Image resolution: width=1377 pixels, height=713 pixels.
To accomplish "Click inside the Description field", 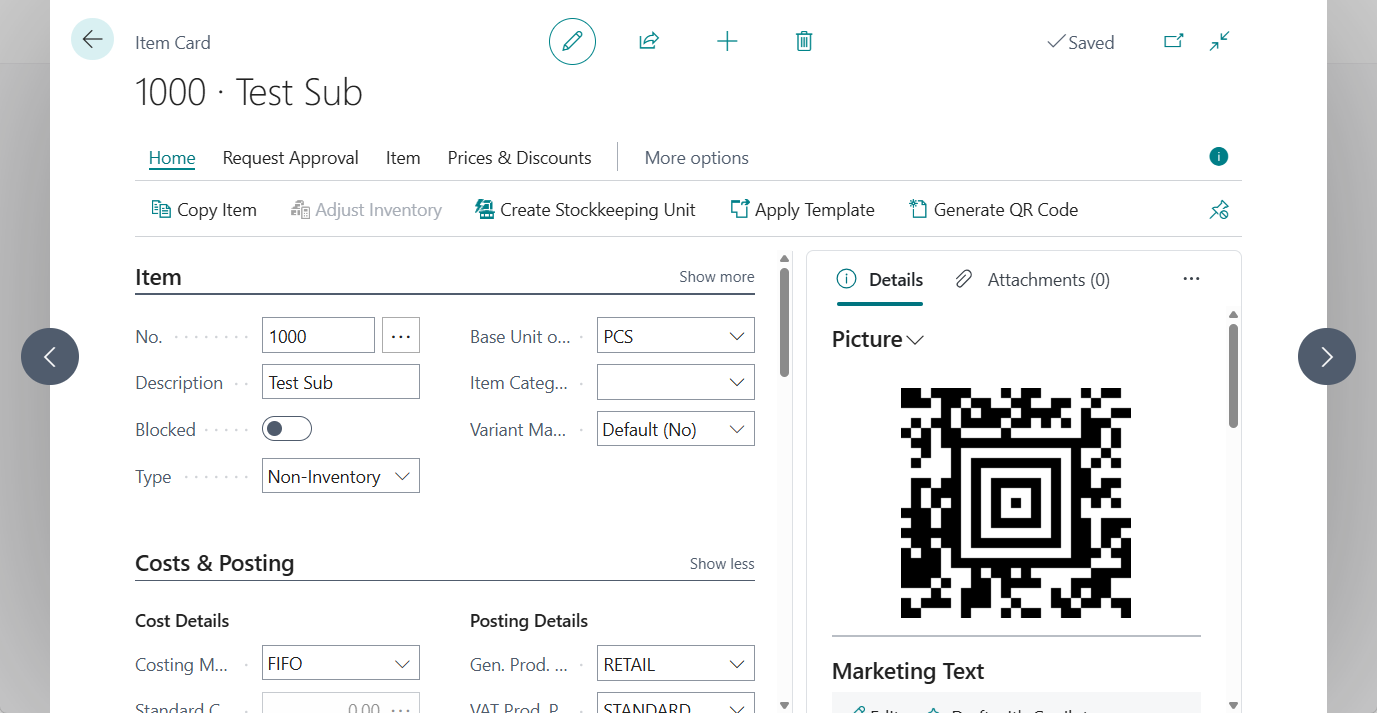I will pyautogui.click(x=340, y=381).
